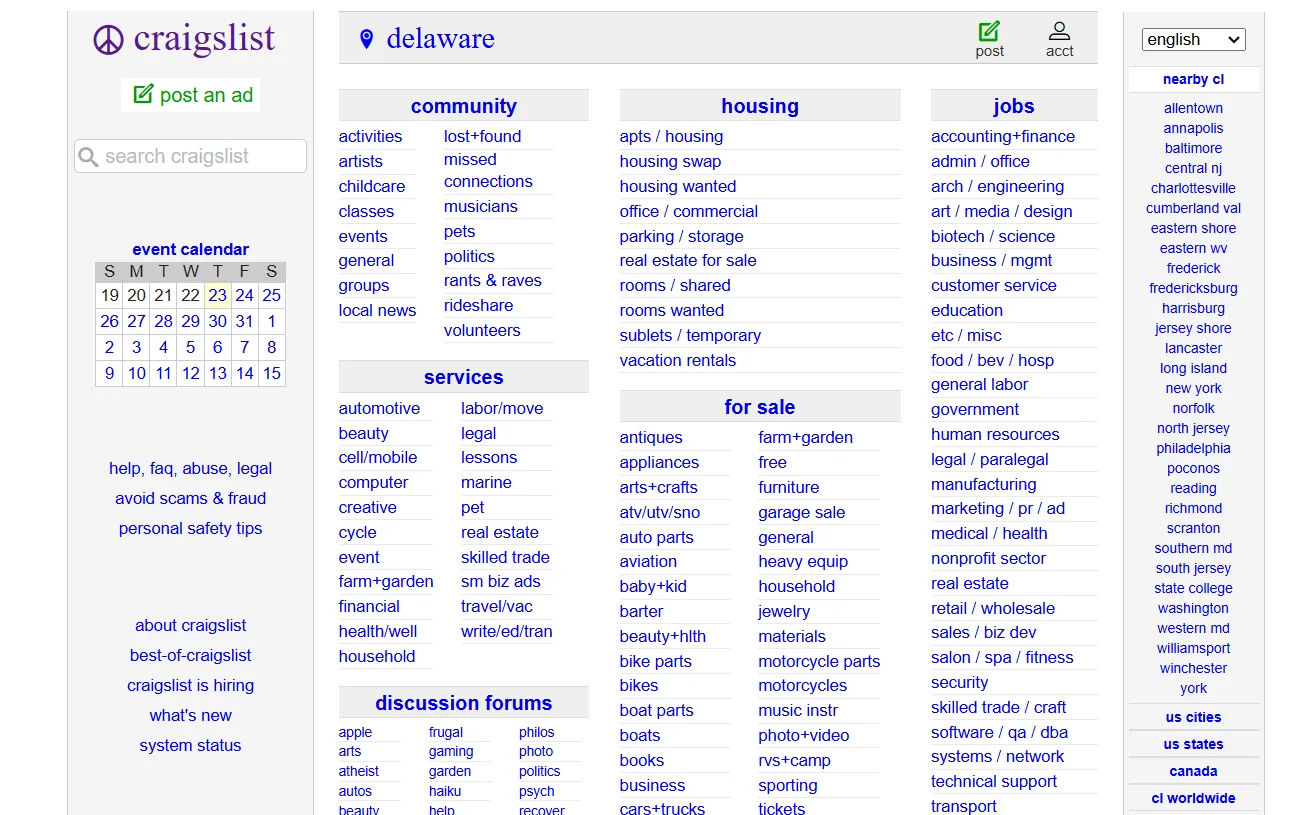Select day 31 in event calendar

[244, 321]
